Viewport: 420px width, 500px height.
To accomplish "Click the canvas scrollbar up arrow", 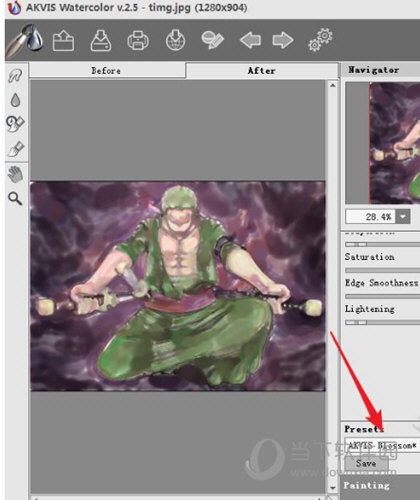I will coord(333,85).
